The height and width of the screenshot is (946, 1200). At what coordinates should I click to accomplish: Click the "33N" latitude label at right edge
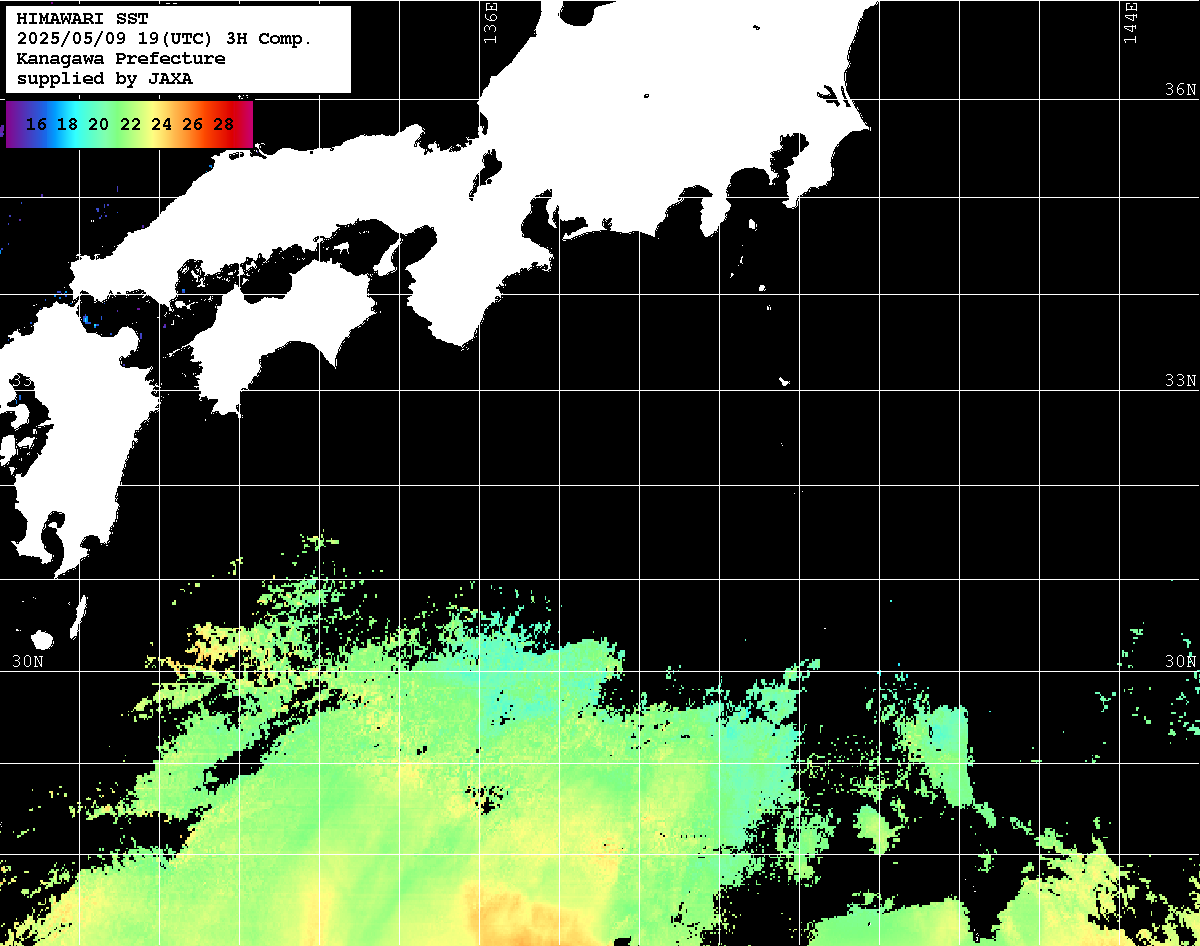click(x=1180, y=381)
